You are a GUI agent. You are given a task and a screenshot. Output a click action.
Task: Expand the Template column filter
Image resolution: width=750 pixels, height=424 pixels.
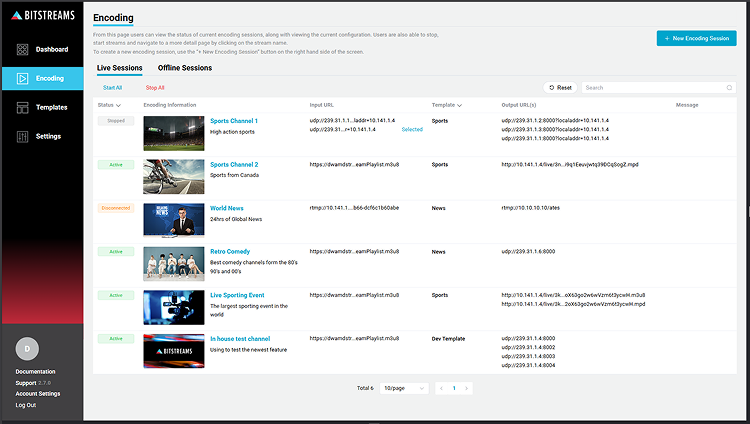[x=460, y=104]
